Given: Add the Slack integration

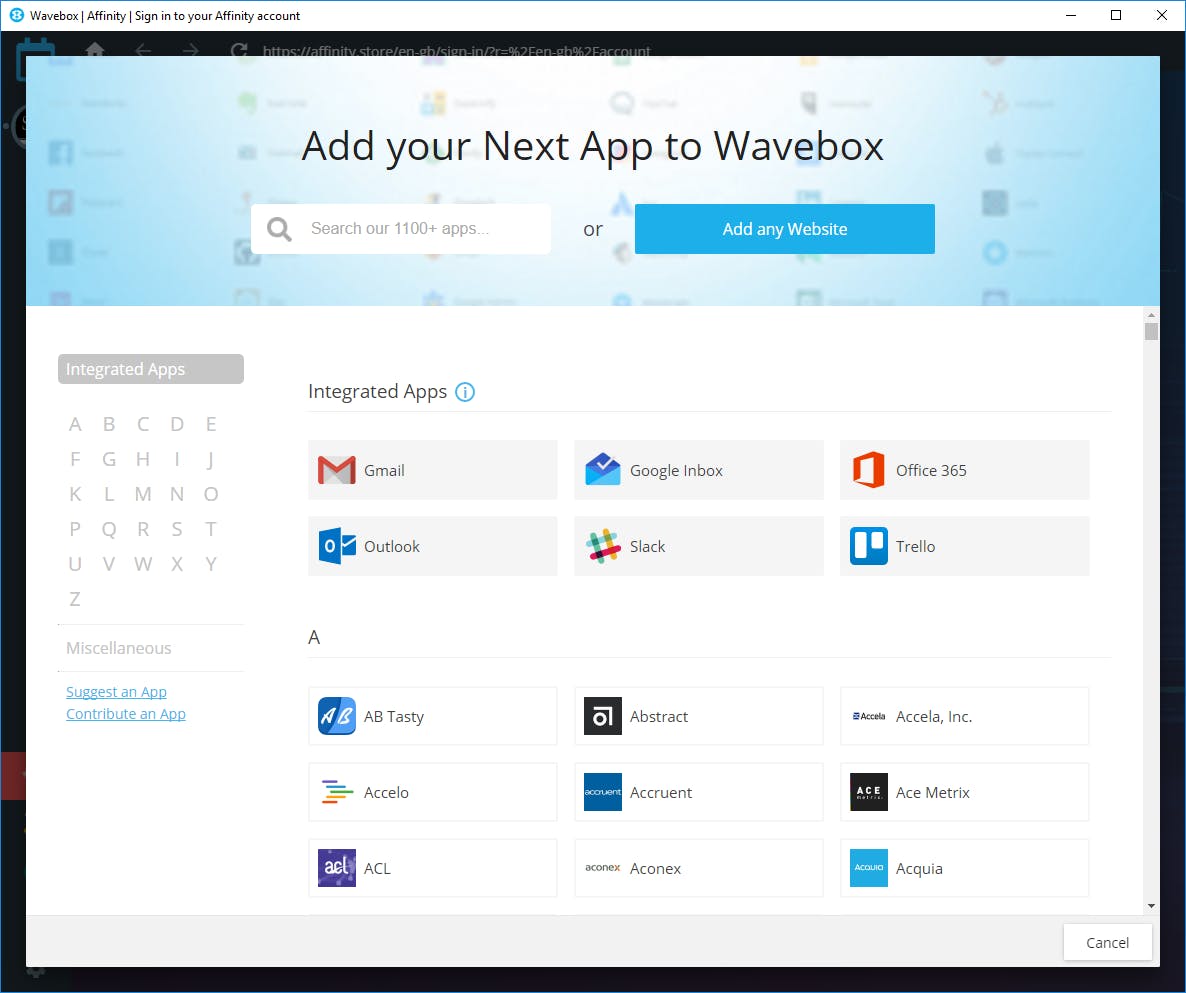Looking at the screenshot, I should point(603,546).
